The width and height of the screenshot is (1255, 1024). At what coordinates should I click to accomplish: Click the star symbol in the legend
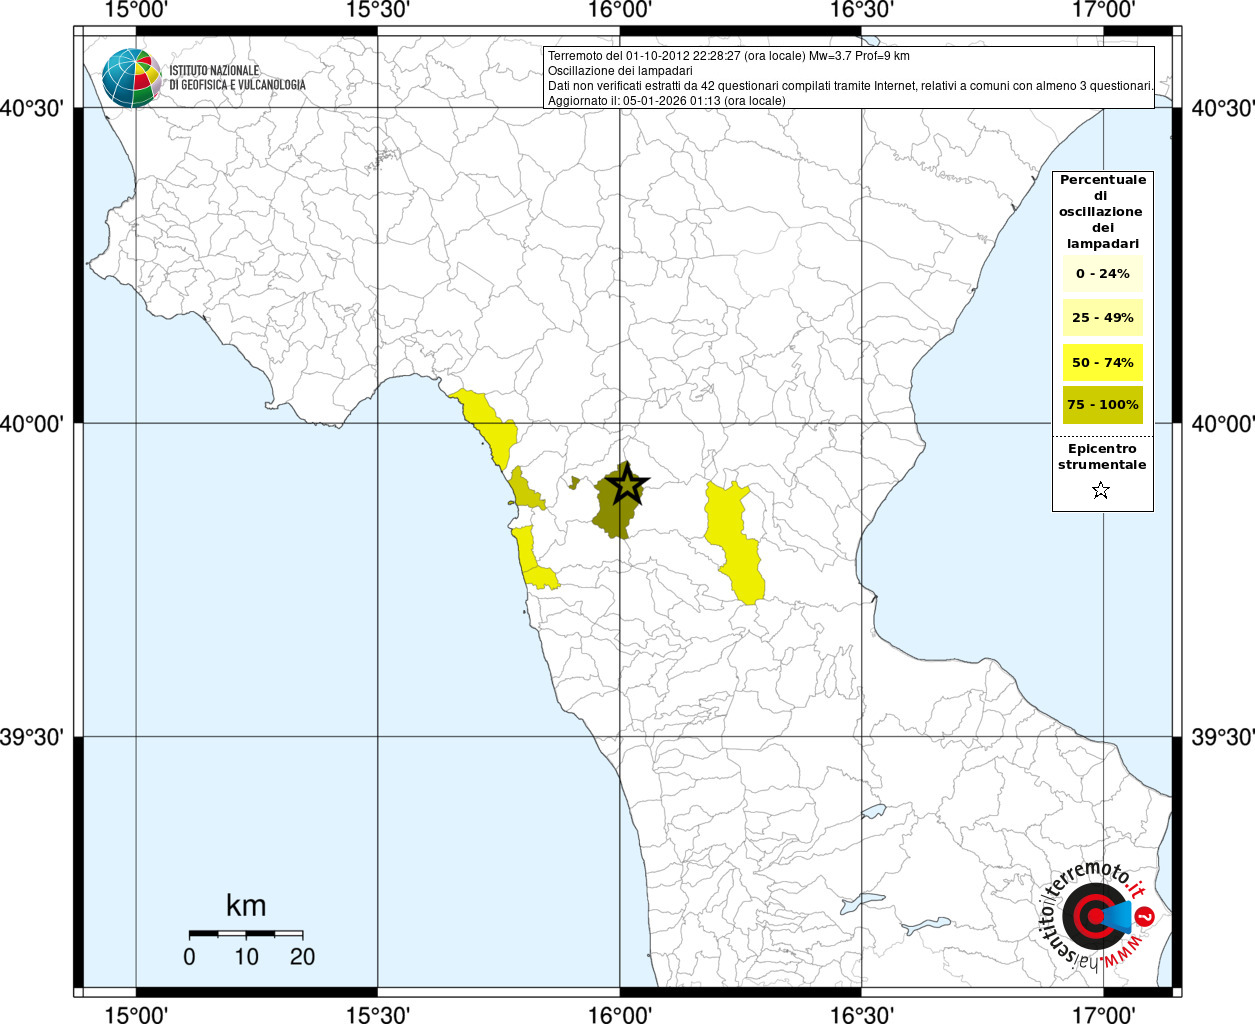tap(1101, 490)
